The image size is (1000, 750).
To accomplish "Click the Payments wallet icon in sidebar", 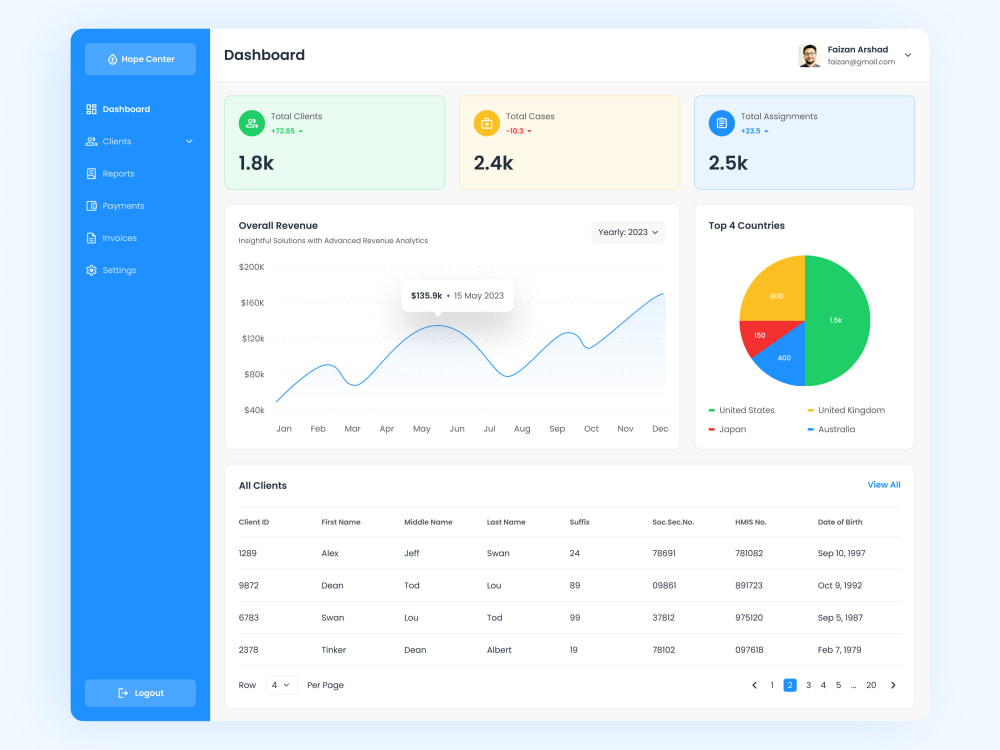I will [x=91, y=206].
